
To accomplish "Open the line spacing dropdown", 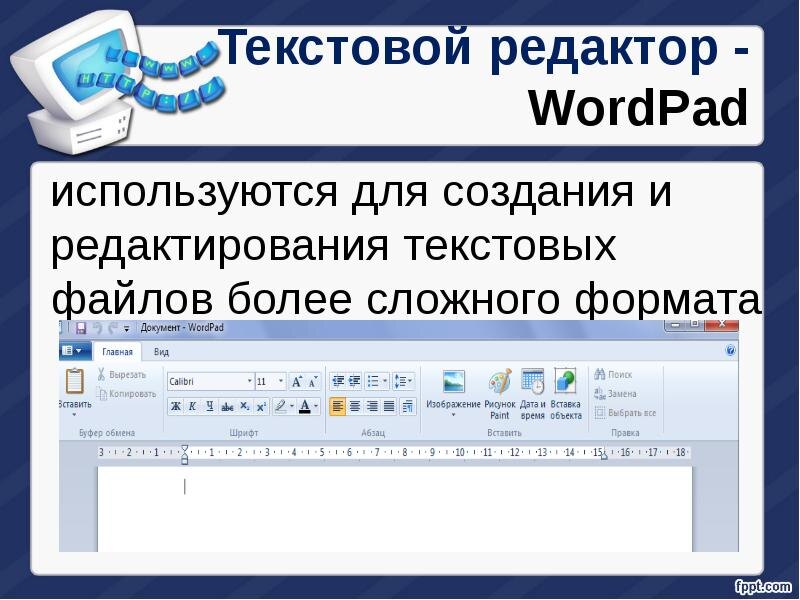I will (404, 381).
